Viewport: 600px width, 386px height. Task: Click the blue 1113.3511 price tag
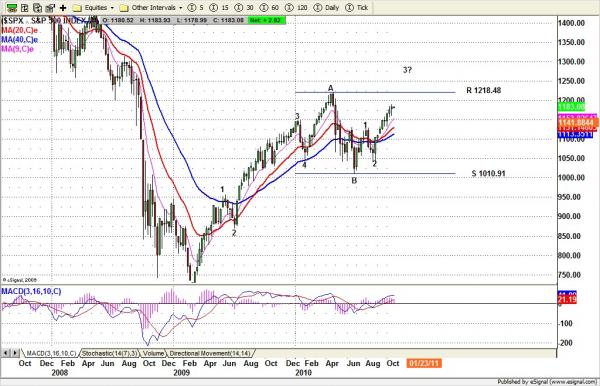575,134
